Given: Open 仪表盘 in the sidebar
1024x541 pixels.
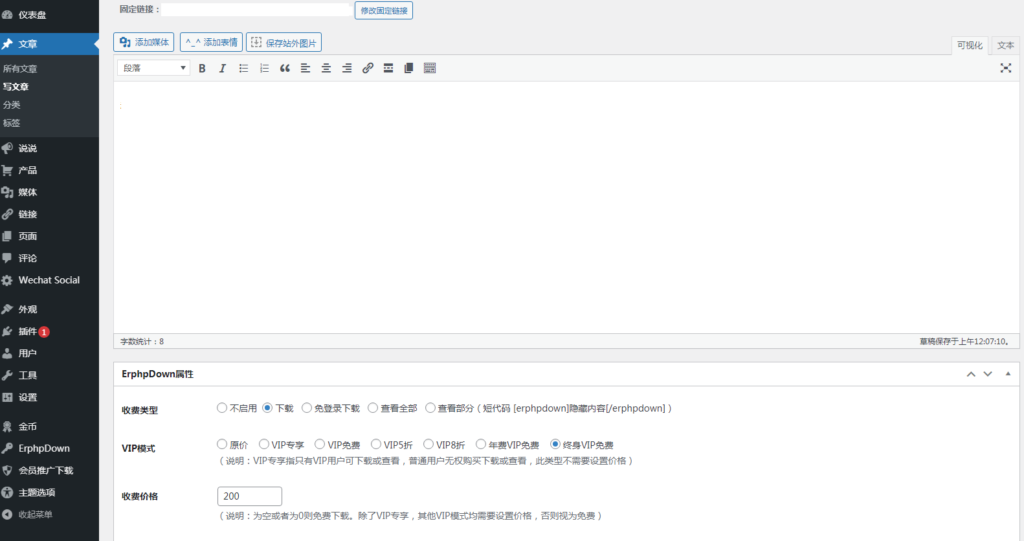Looking at the screenshot, I should pos(50,14).
